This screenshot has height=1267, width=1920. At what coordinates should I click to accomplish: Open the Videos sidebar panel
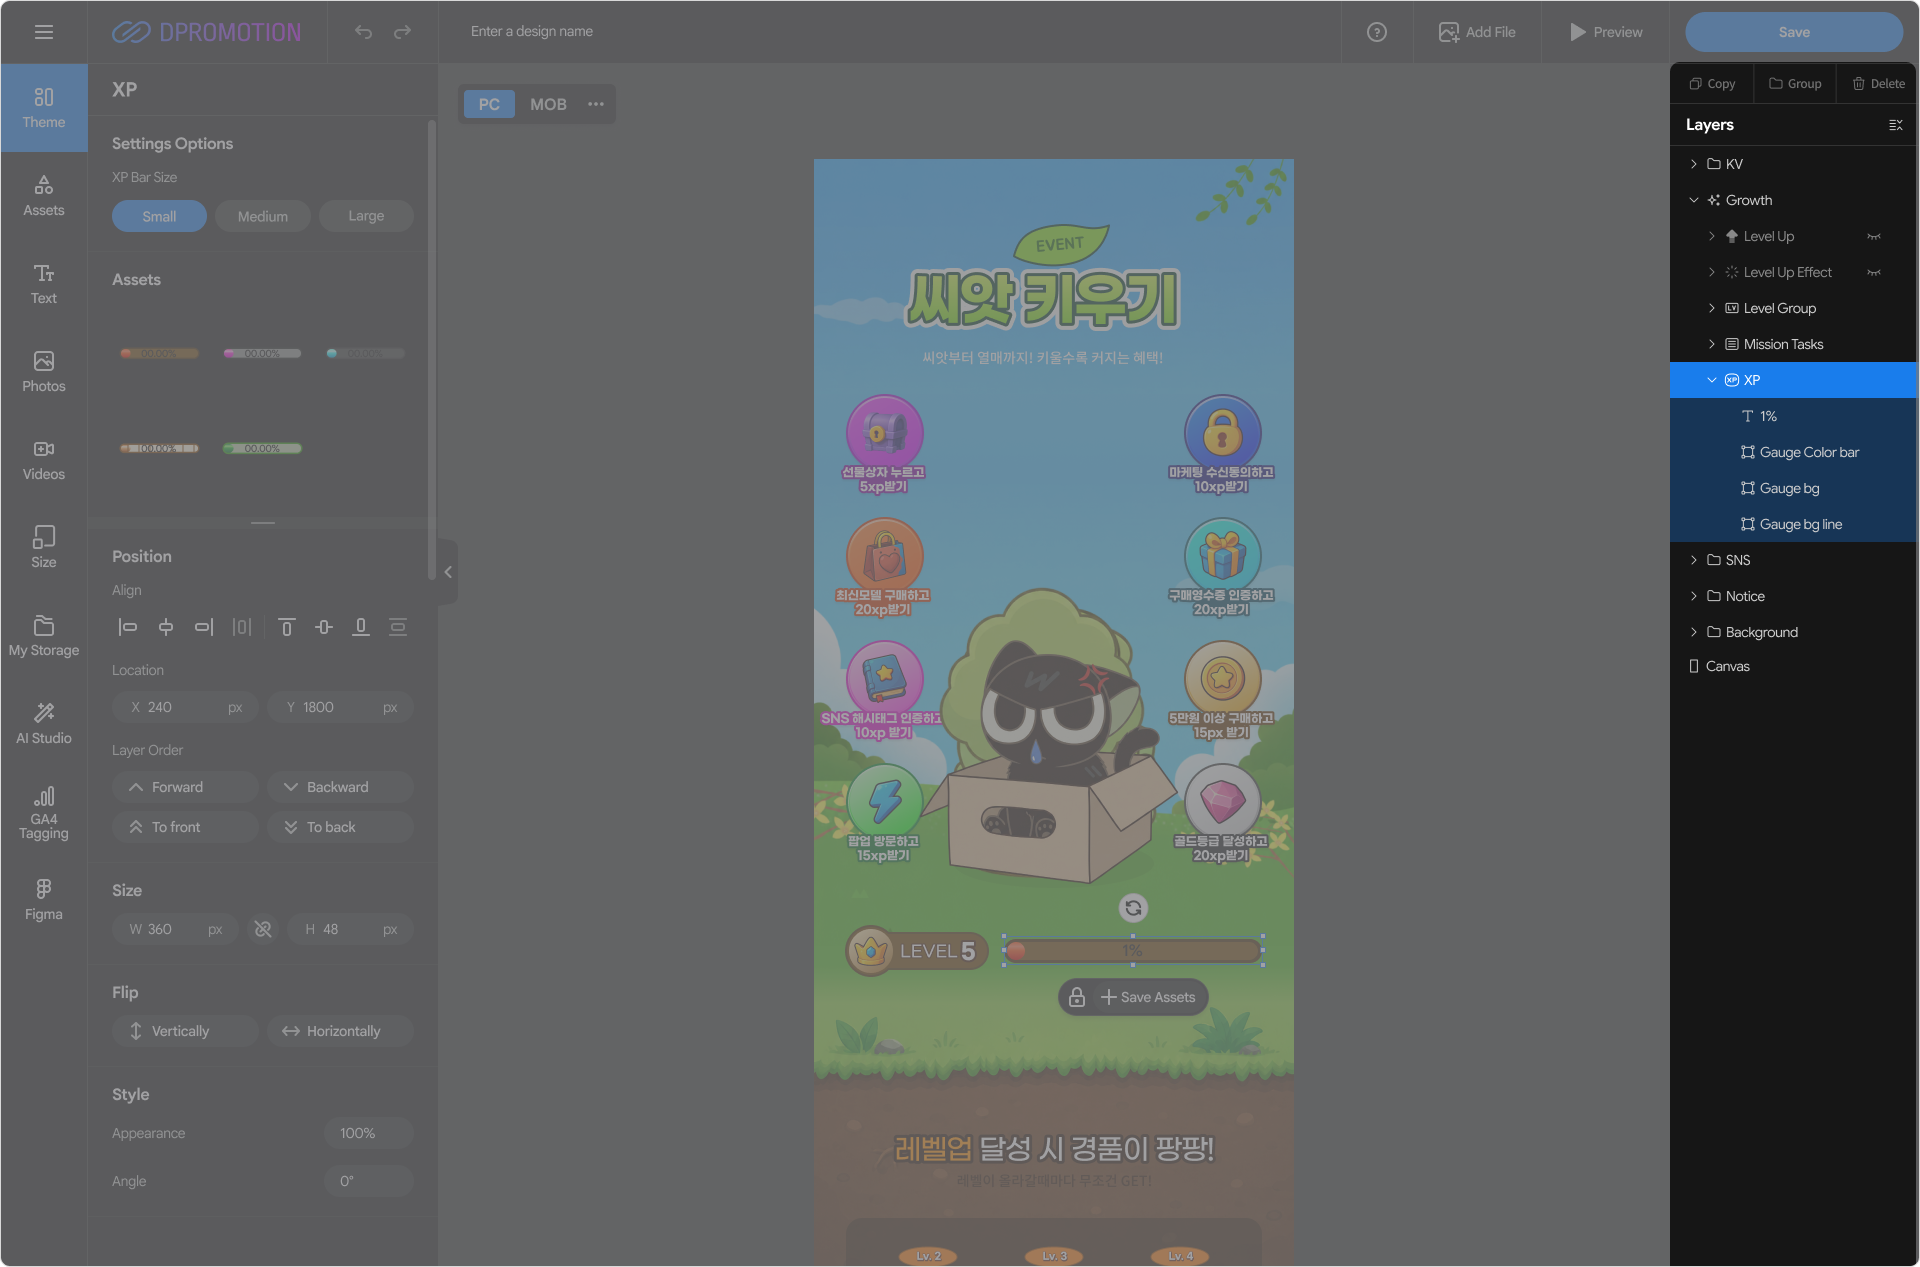(x=44, y=460)
